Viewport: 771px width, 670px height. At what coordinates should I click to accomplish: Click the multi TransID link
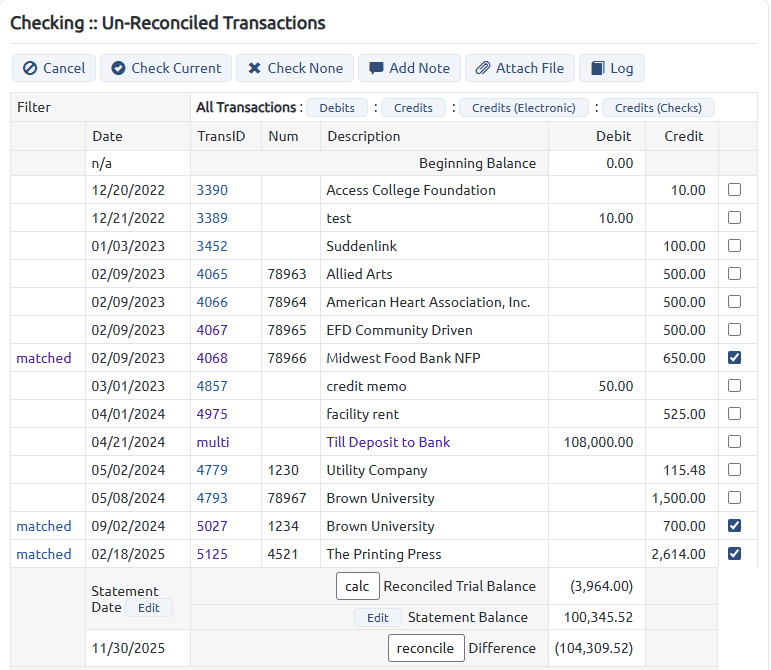(x=213, y=442)
